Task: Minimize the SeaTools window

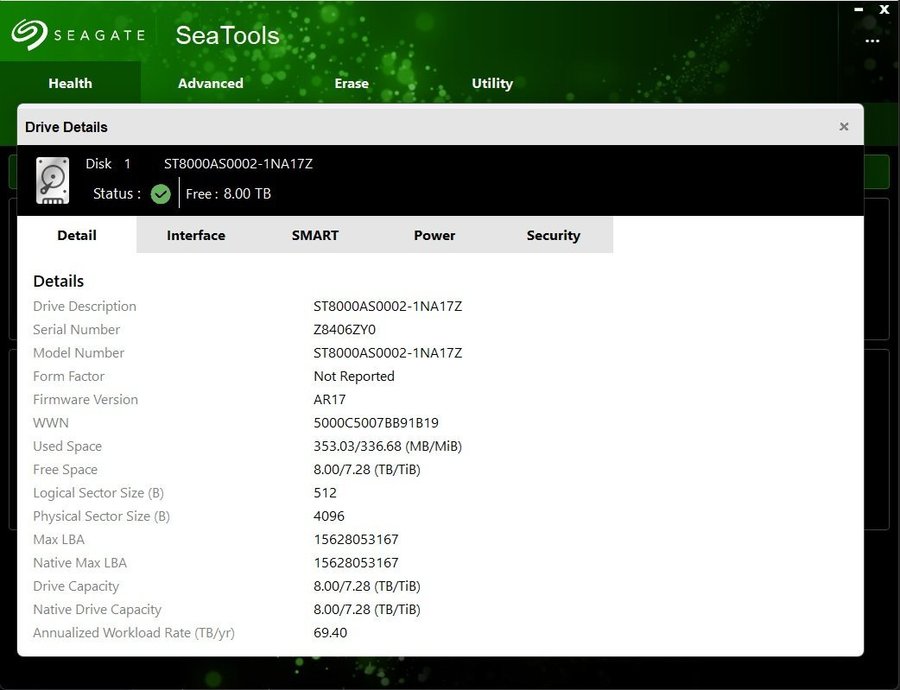Action: 859,10
